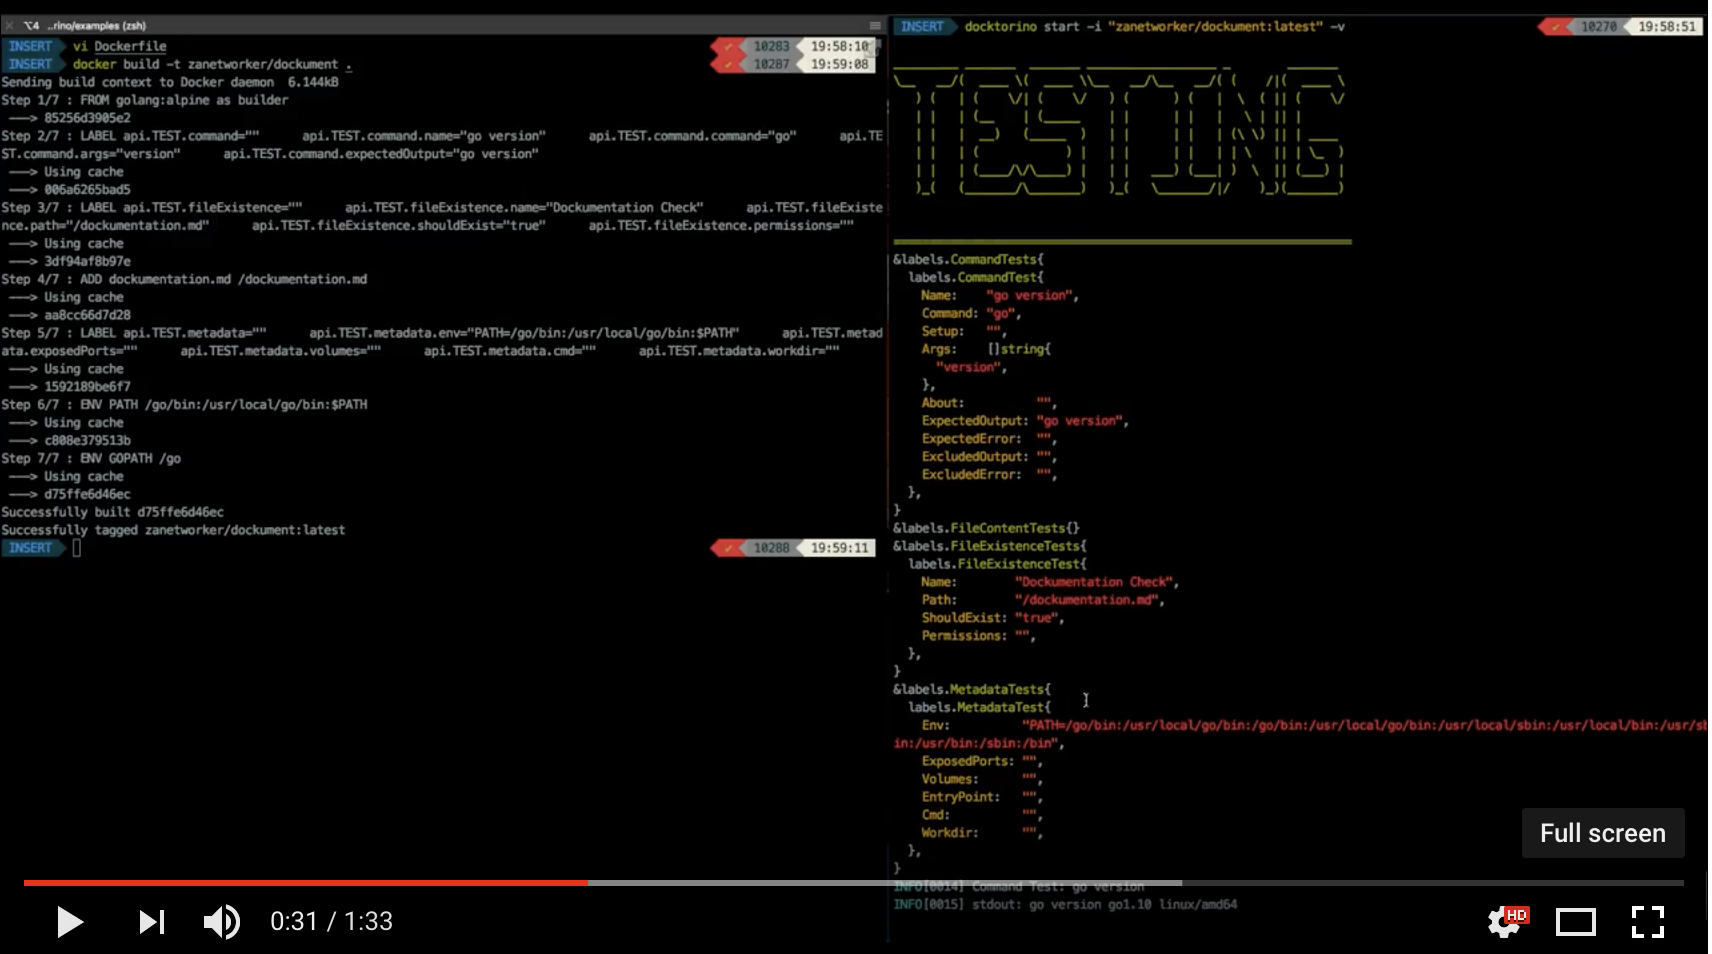Image resolution: width=1712 pixels, height=954 pixels.
Task: Click the 'Workdir:' line in MetadataTest
Action: click(x=982, y=833)
